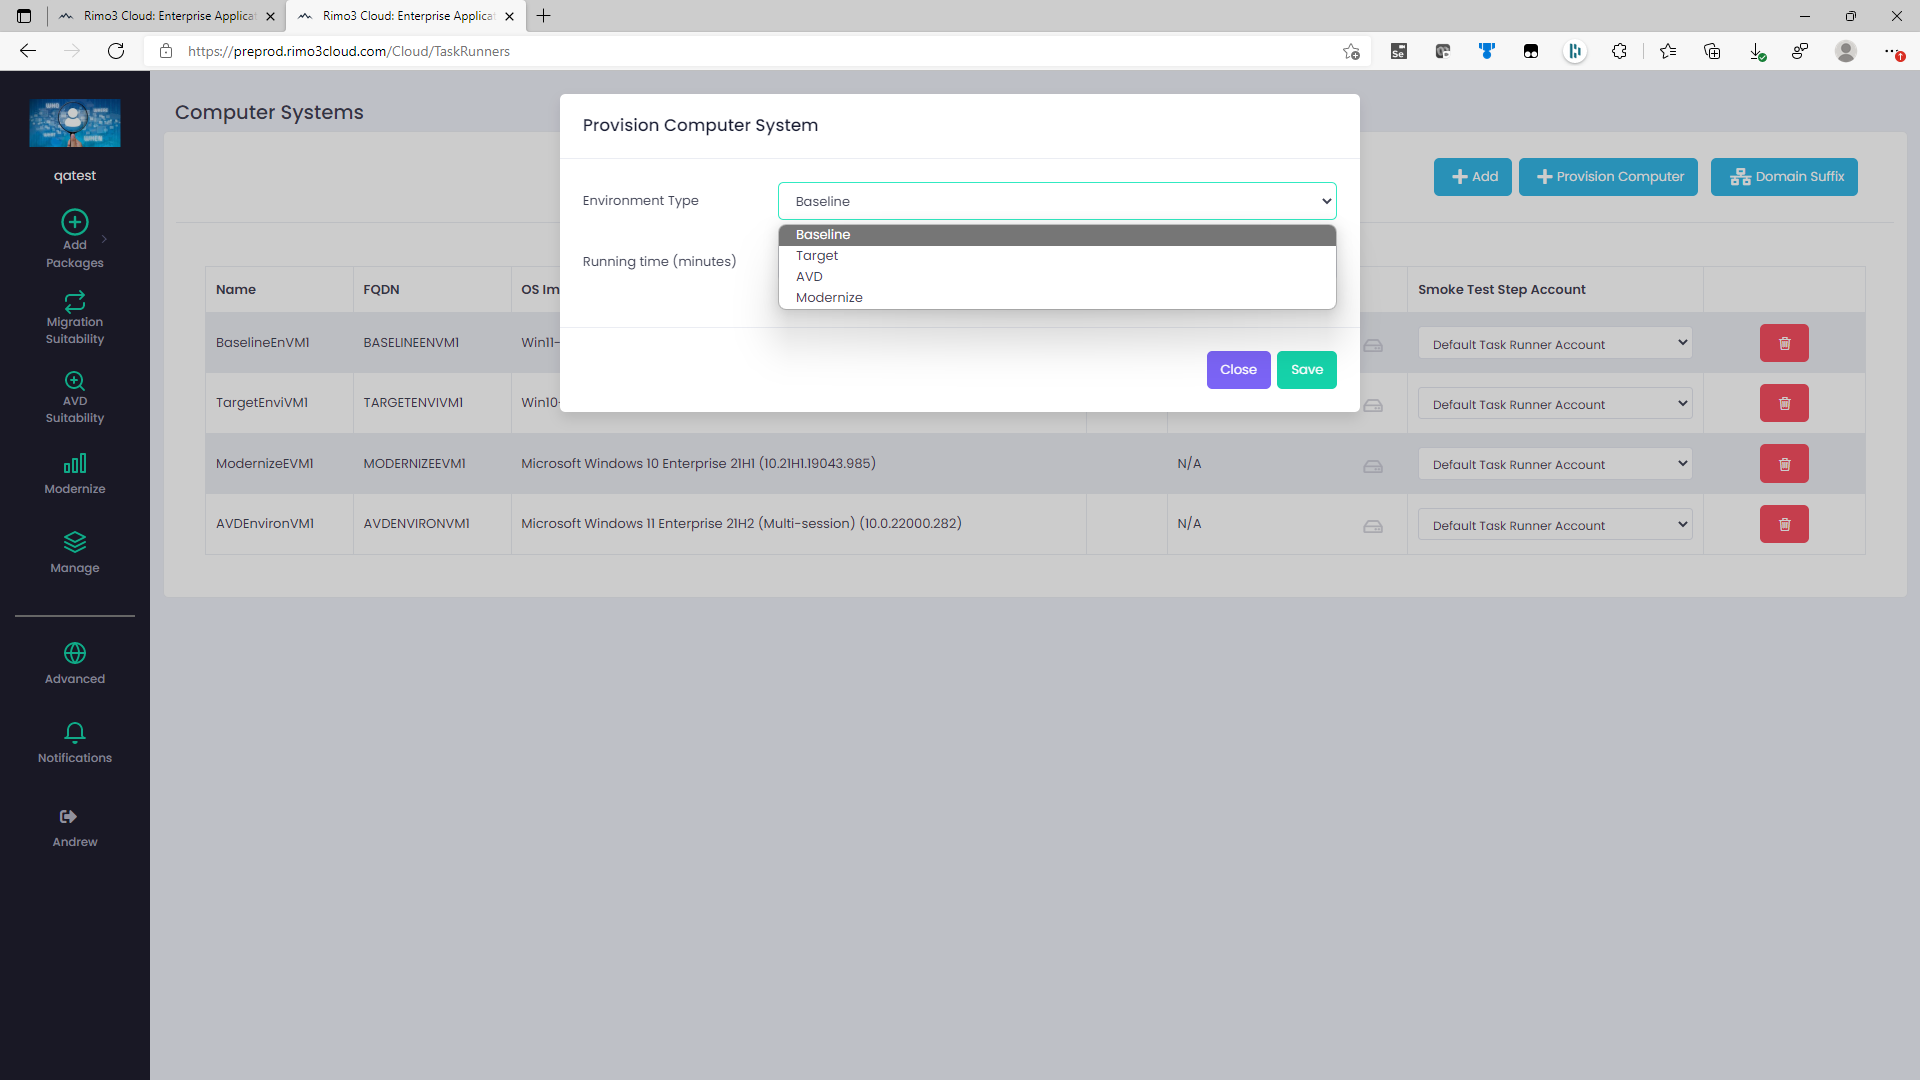Delete the ModernizeEVM1 row with the trash icon
Image resolution: width=1920 pixels, height=1080 pixels.
(x=1784, y=464)
